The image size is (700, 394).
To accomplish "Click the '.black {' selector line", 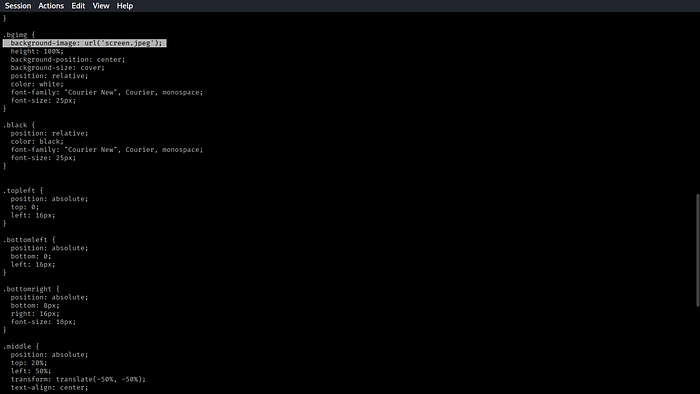I will pyautogui.click(x=19, y=125).
